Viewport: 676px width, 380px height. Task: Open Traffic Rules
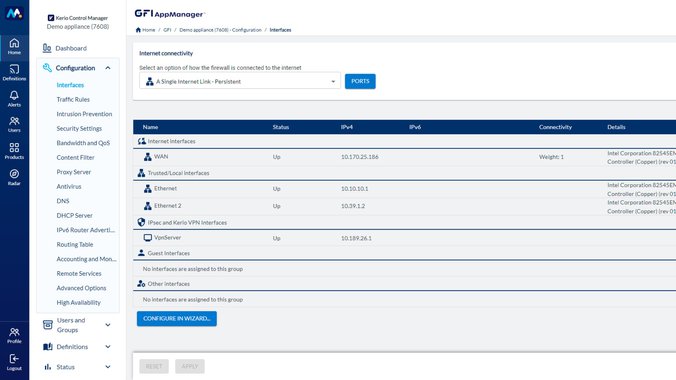(x=73, y=99)
